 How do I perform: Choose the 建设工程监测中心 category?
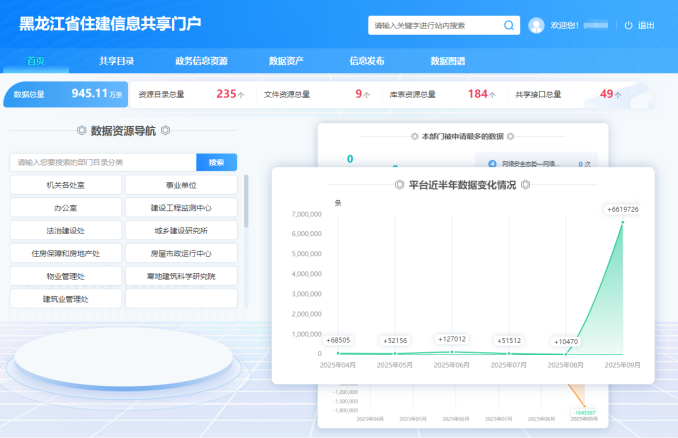pos(181,208)
